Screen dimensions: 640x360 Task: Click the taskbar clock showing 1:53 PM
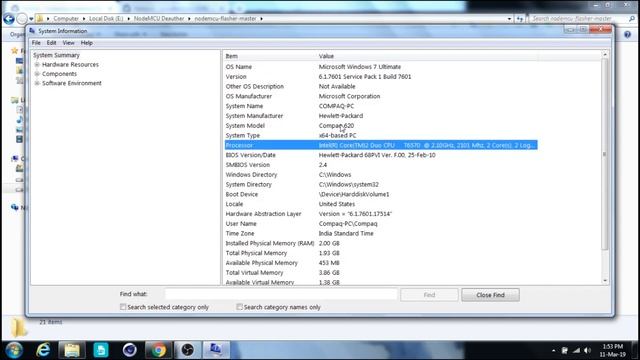[612, 350]
